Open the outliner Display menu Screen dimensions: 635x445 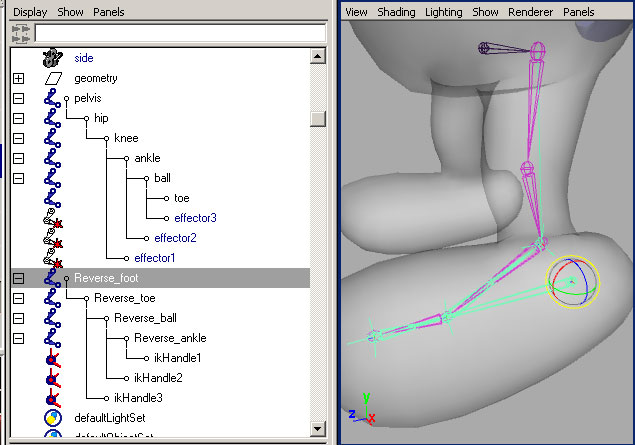pos(30,12)
